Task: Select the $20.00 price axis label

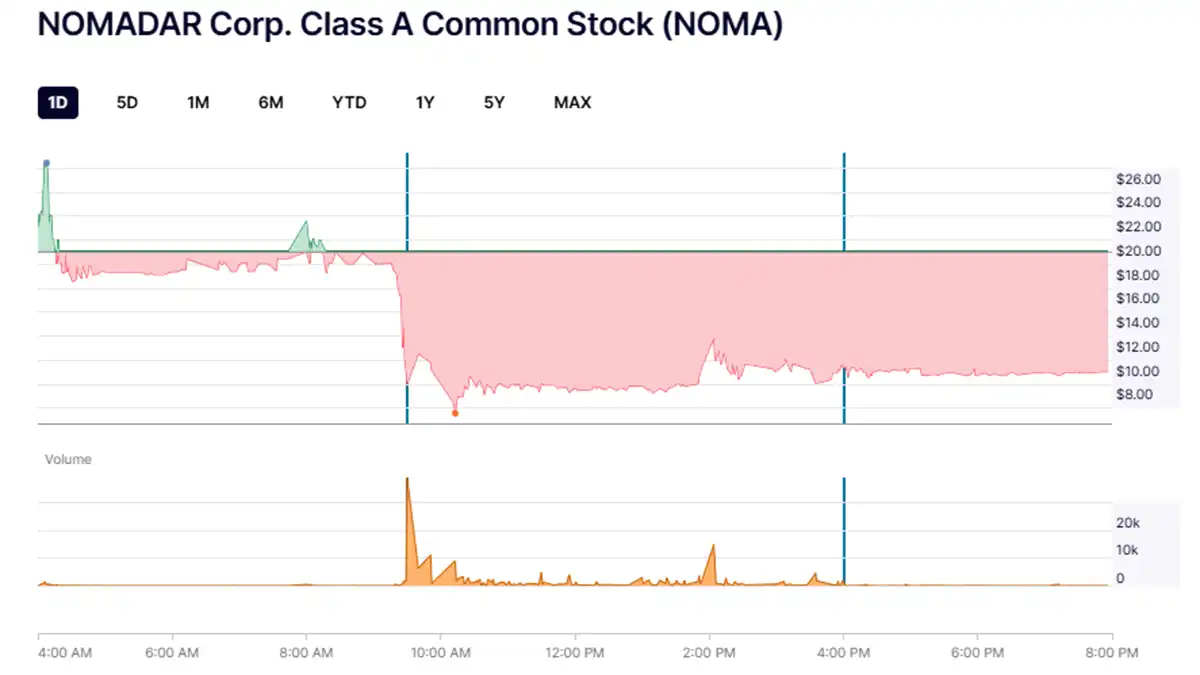Action: point(1137,251)
